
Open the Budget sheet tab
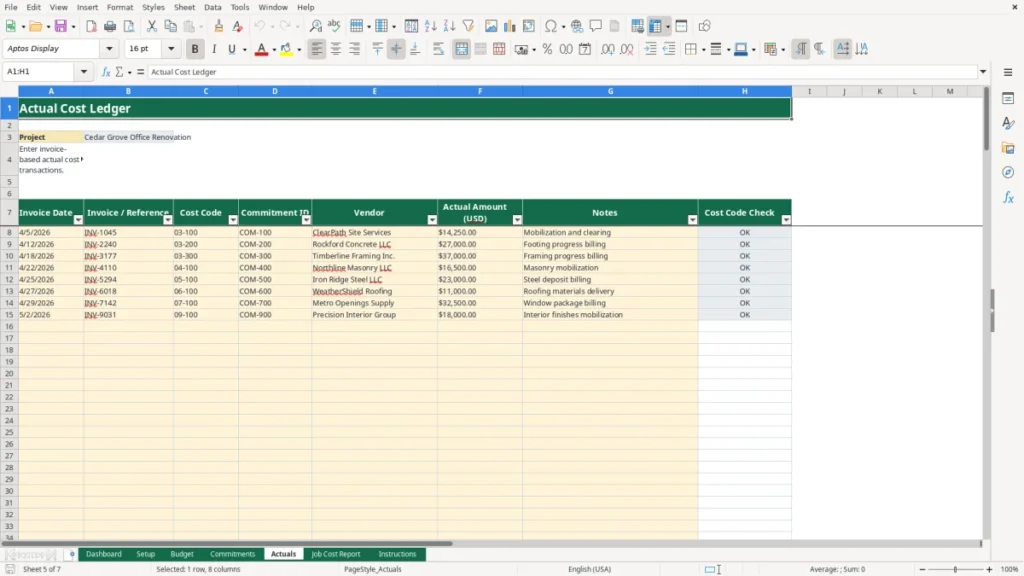182,554
